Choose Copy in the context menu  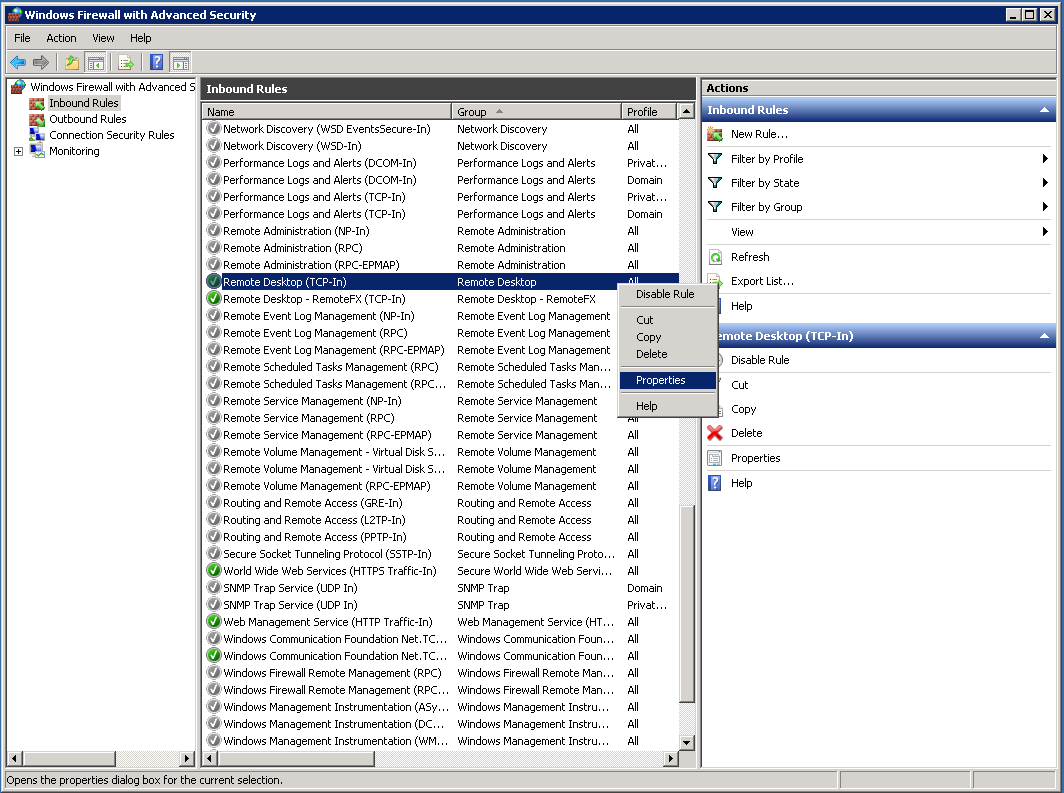668,337
